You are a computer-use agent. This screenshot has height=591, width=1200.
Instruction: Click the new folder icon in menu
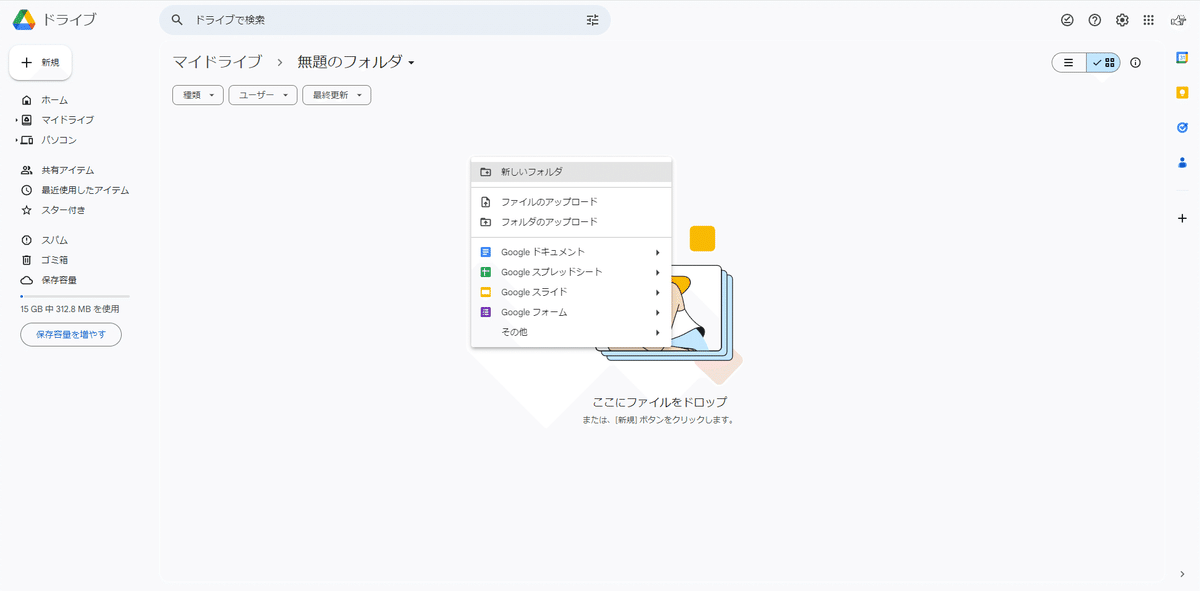[485, 172]
